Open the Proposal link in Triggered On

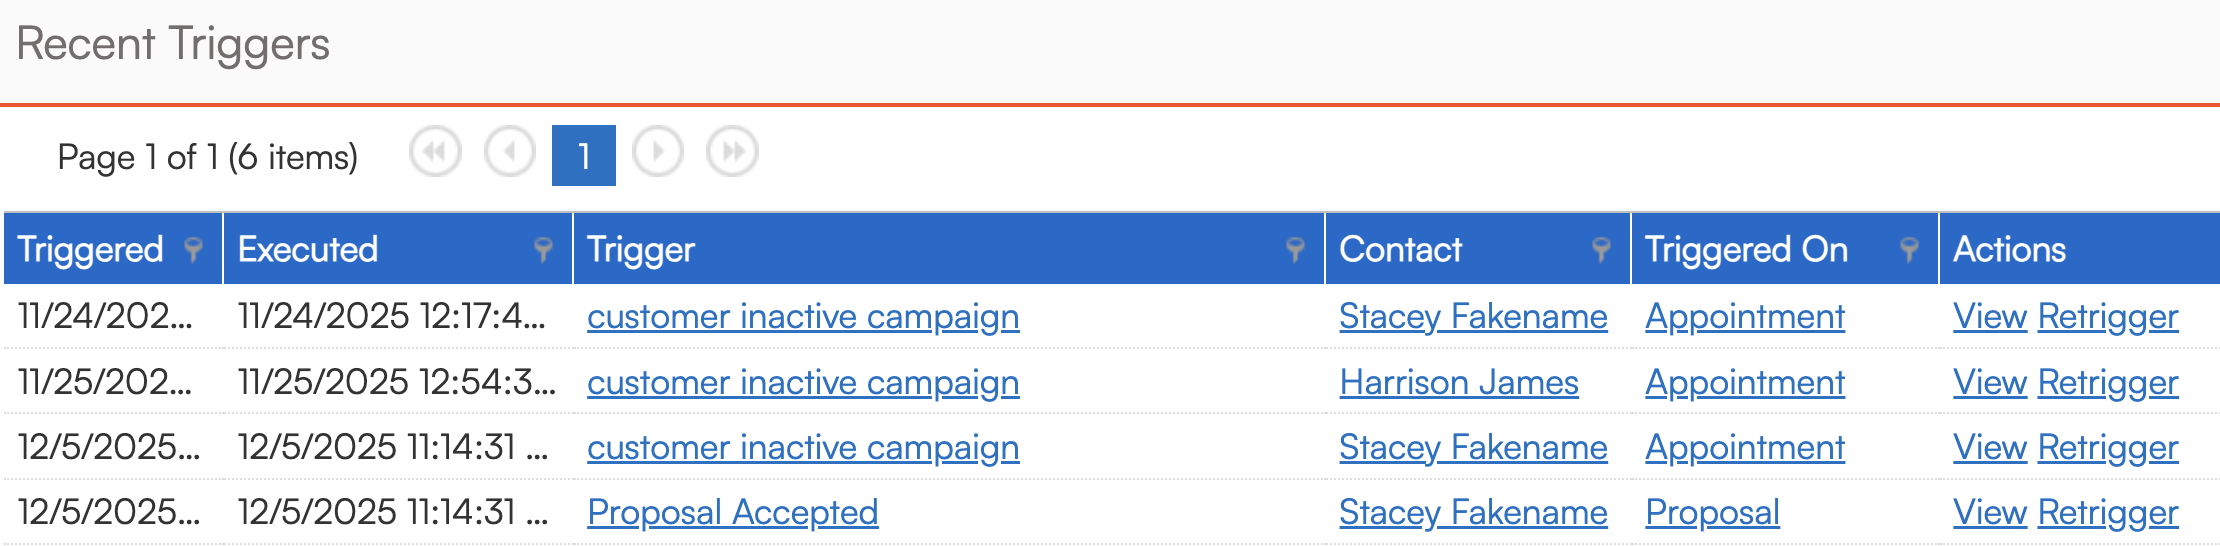click(x=1712, y=513)
